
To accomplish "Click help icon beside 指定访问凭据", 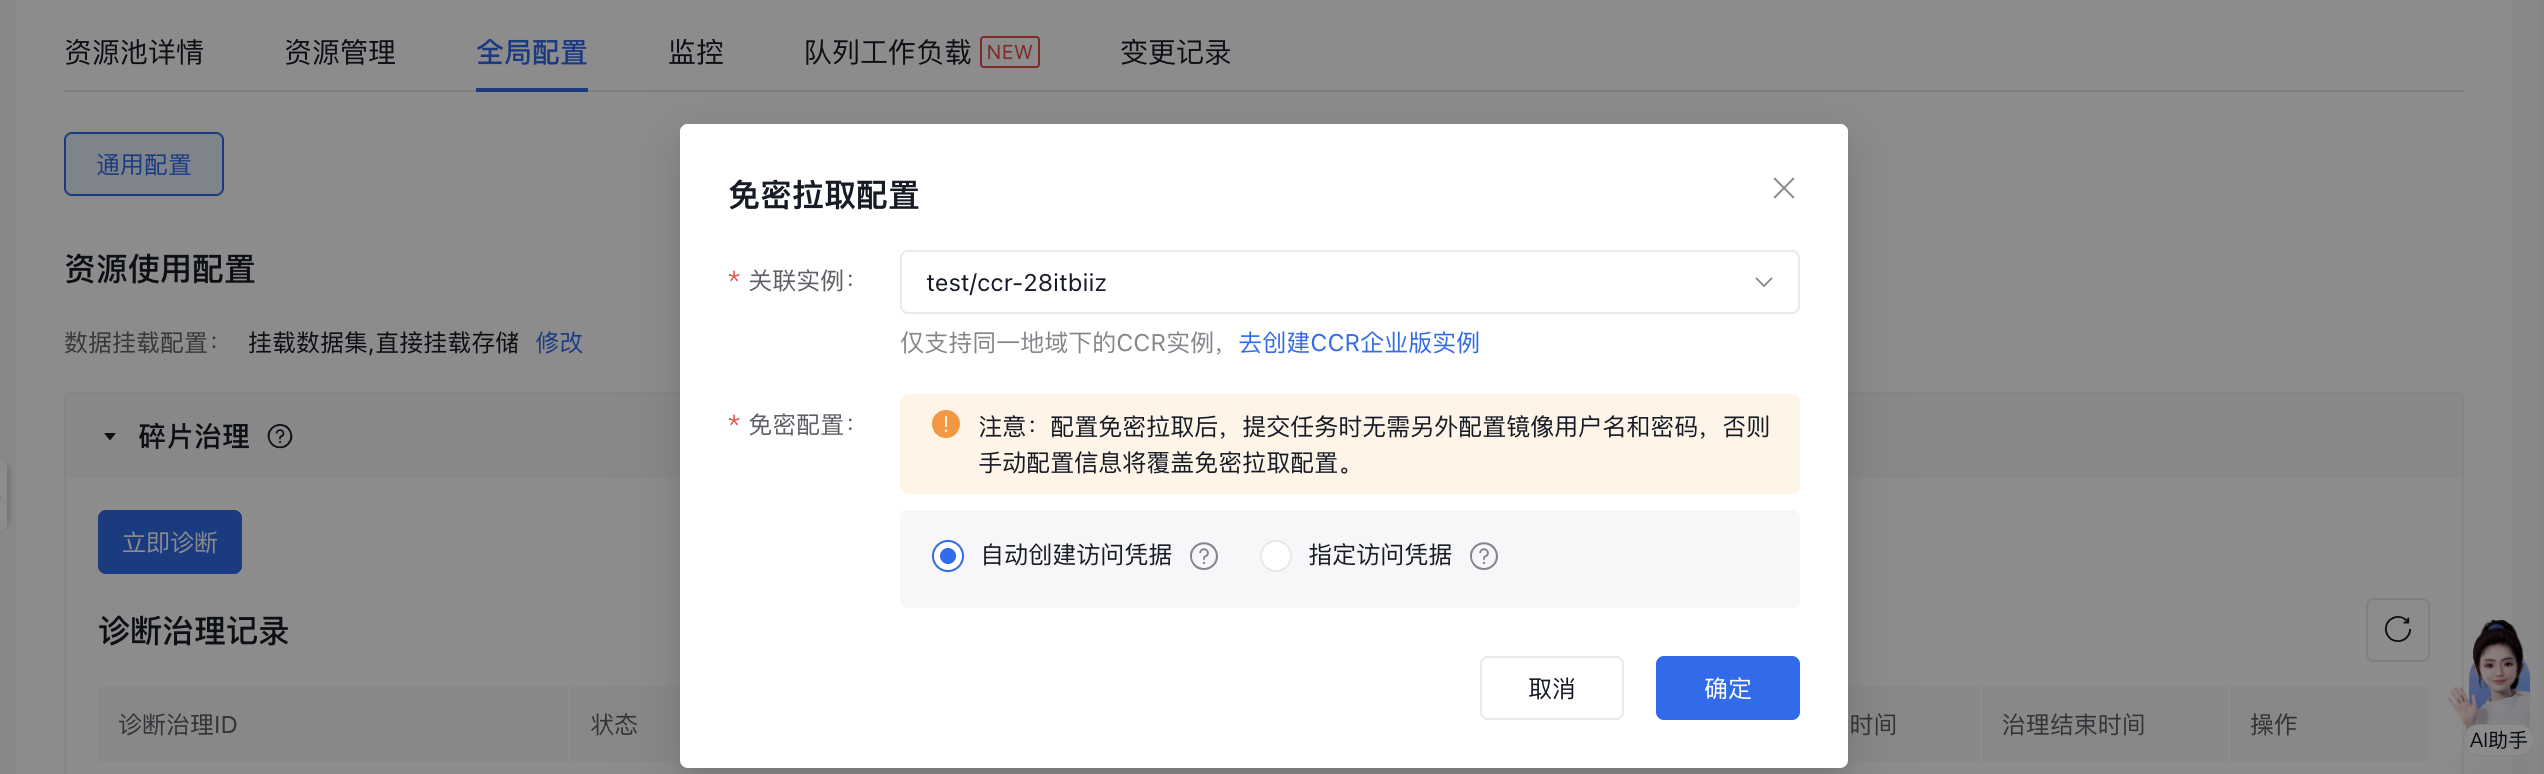I will coord(1484,556).
